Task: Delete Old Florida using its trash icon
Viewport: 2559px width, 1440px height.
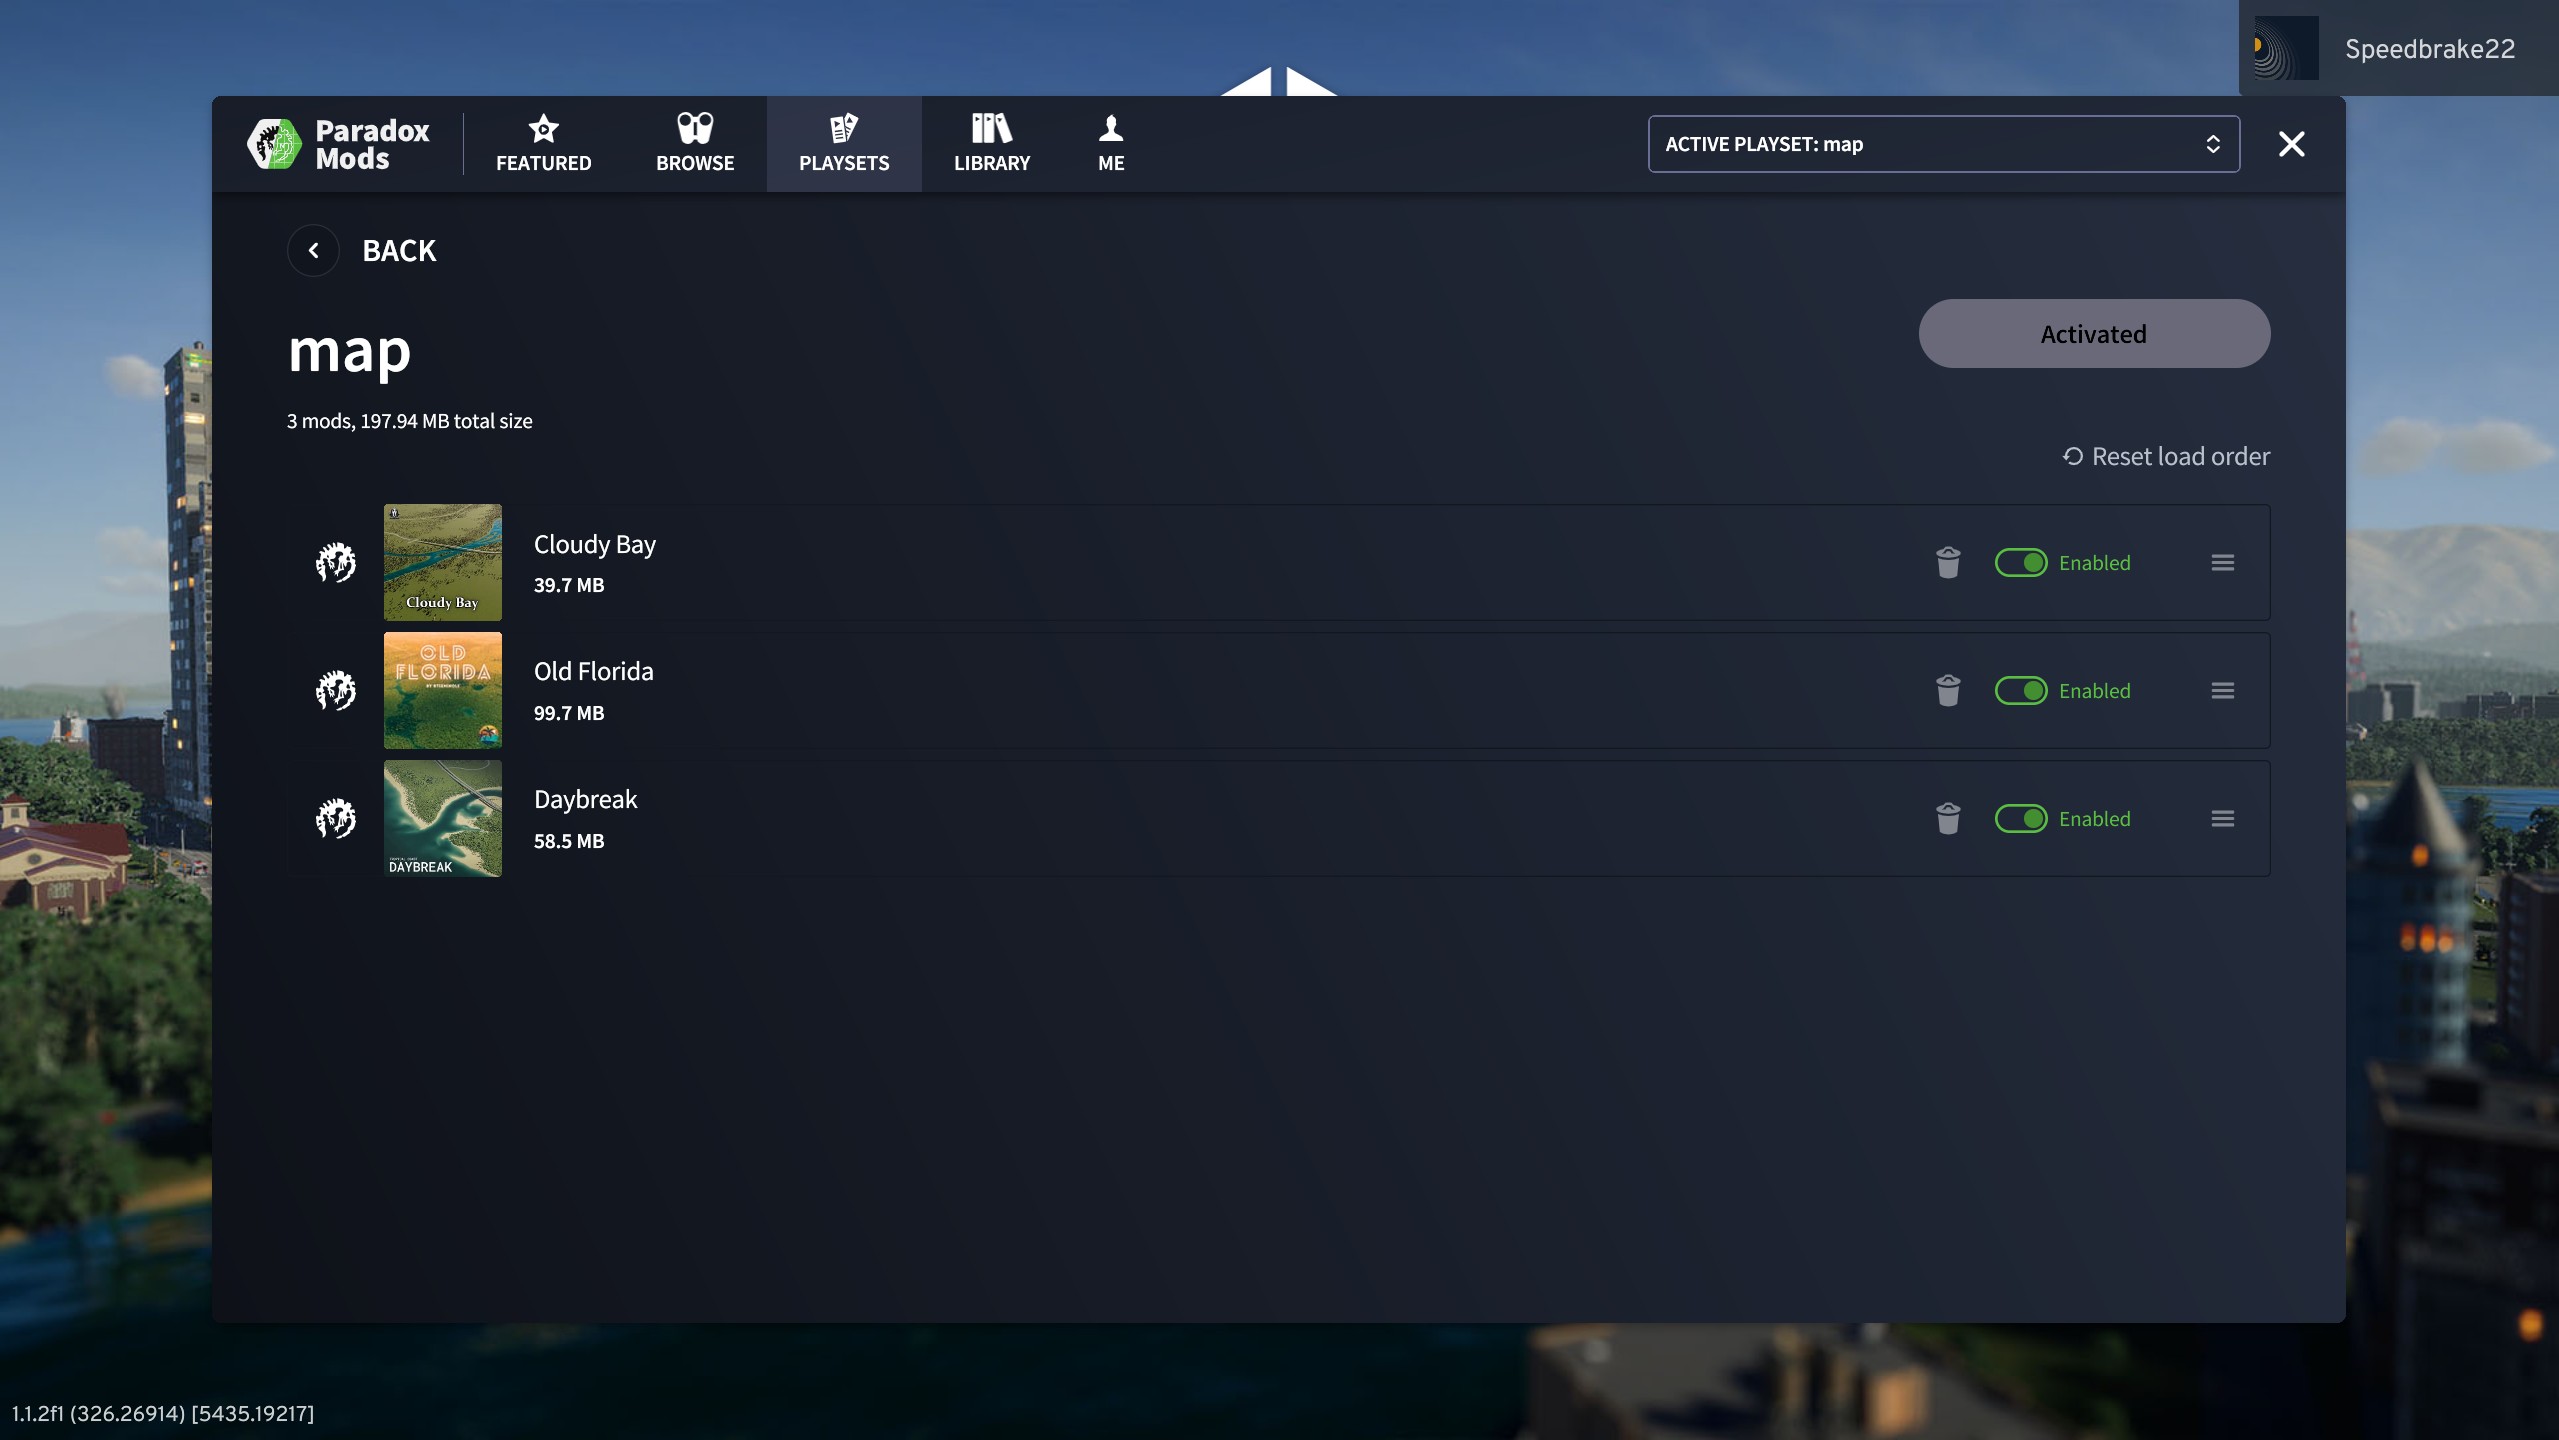Action: (x=1947, y=690)
